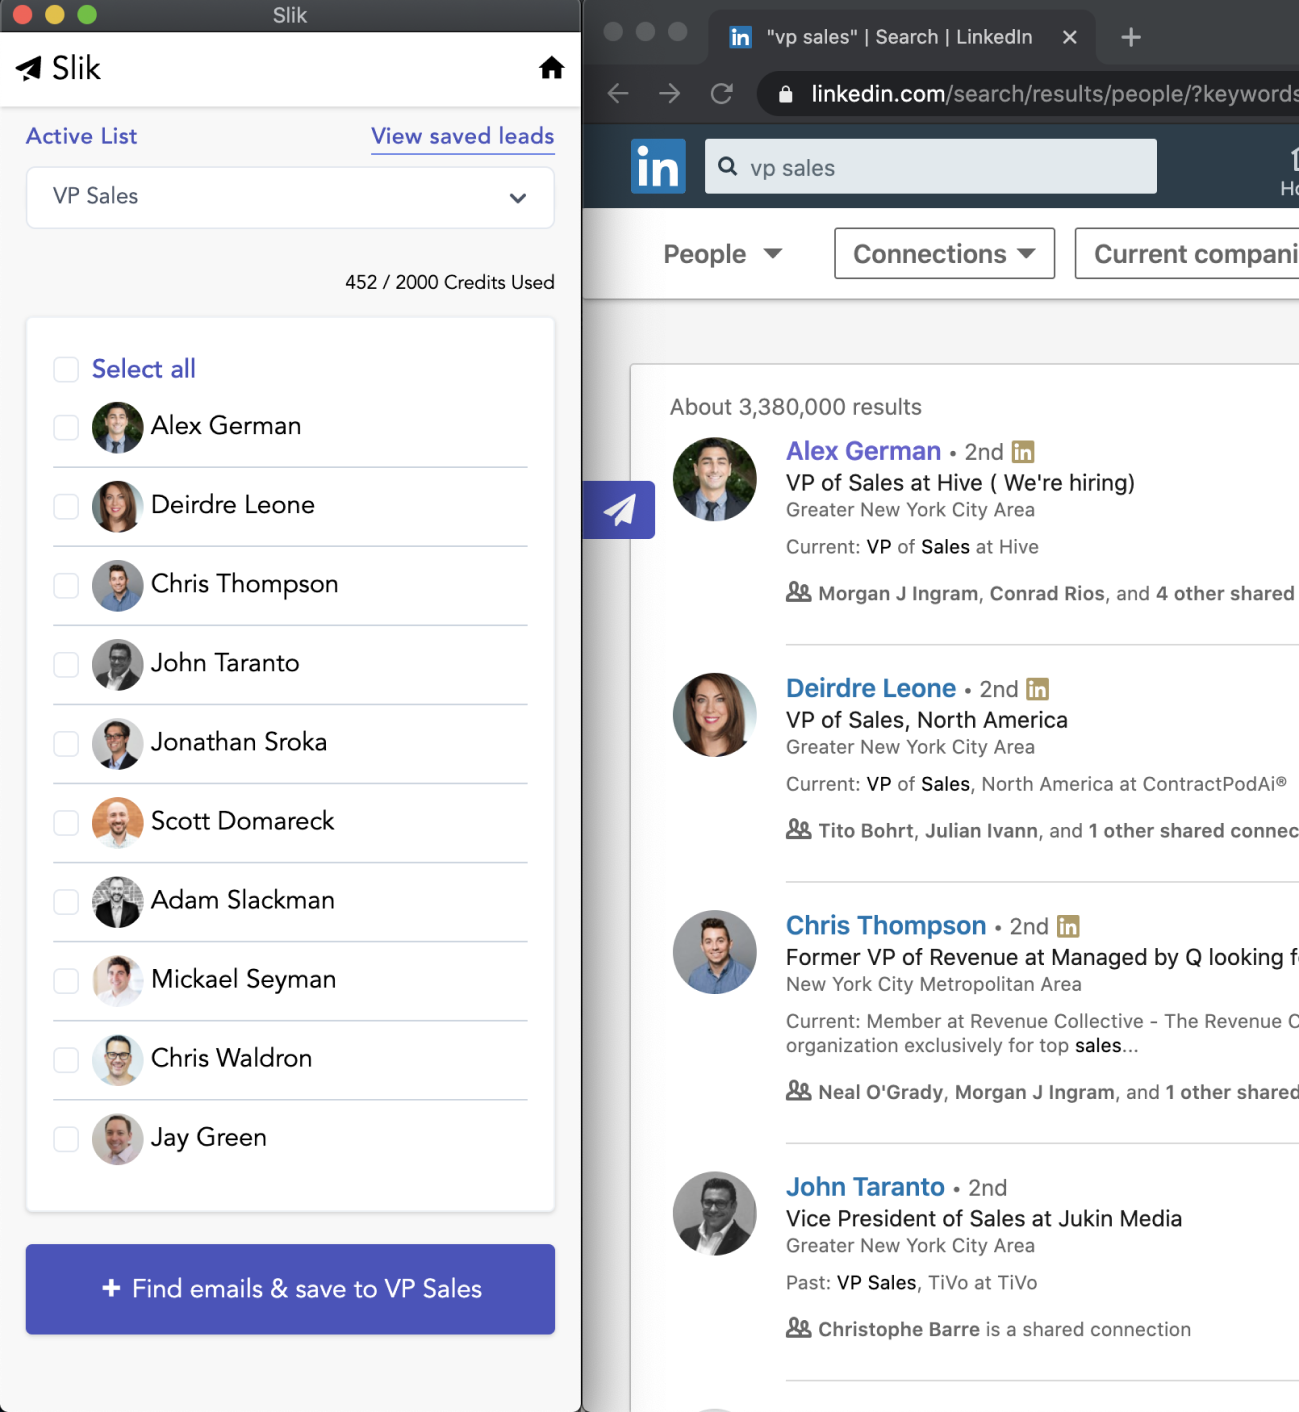The image size is (1299, 1412).
Task: Click Jay Green's name in Slik list
Action: 209,1138
